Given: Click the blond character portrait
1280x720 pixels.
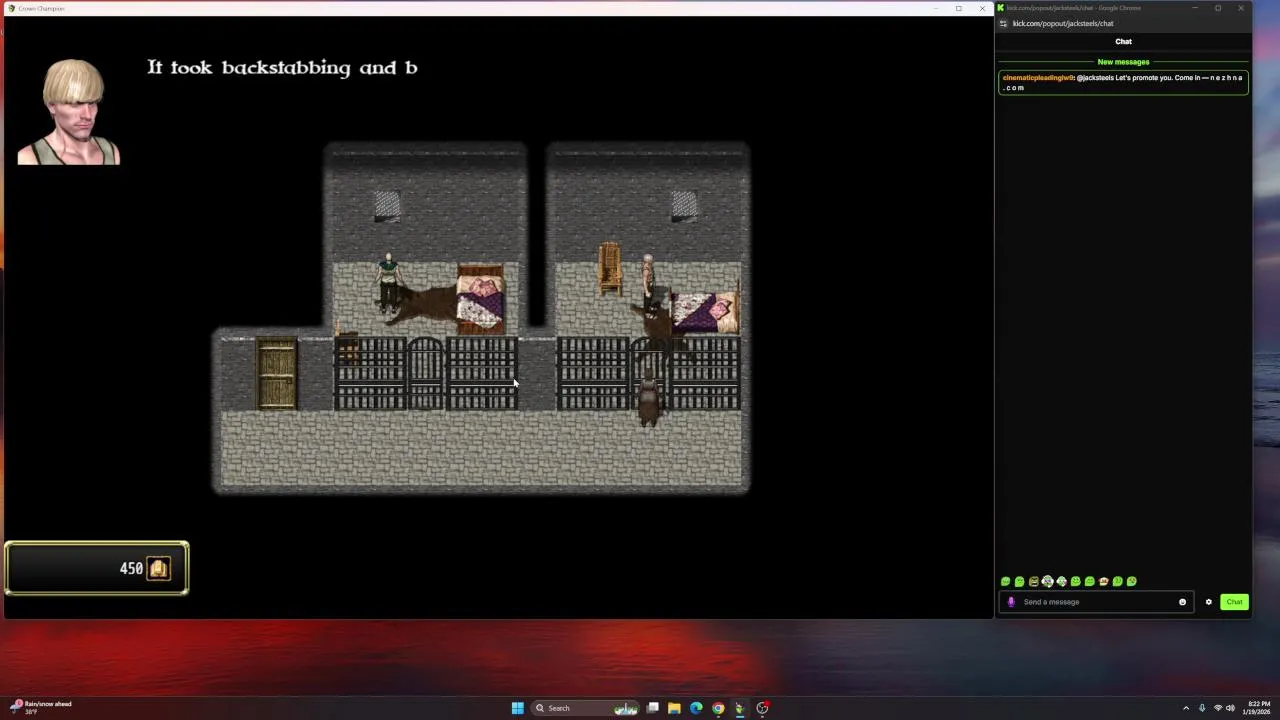Looking at the screenshot, I should tap(69, 112).
